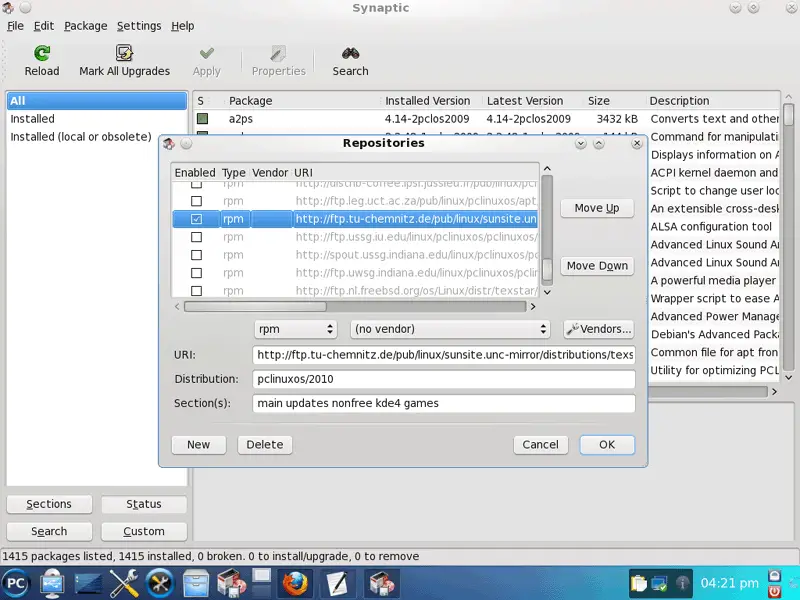Click the lock screen icon
Image resolution: width=800 pixels, height=600 pixels.
[x=774, y=576]
